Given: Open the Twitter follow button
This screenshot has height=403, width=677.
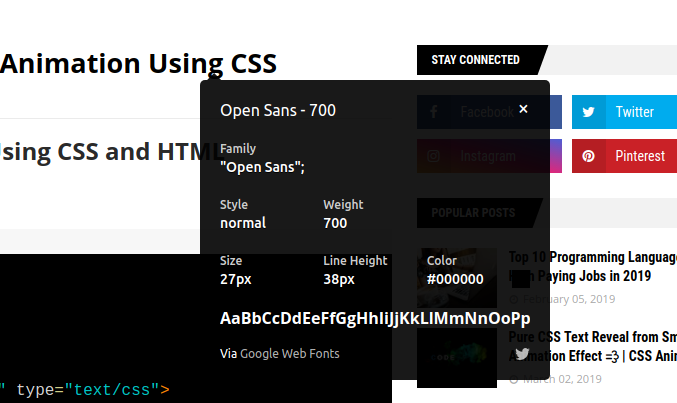Looking at the screenshot, I should [624, 112].
